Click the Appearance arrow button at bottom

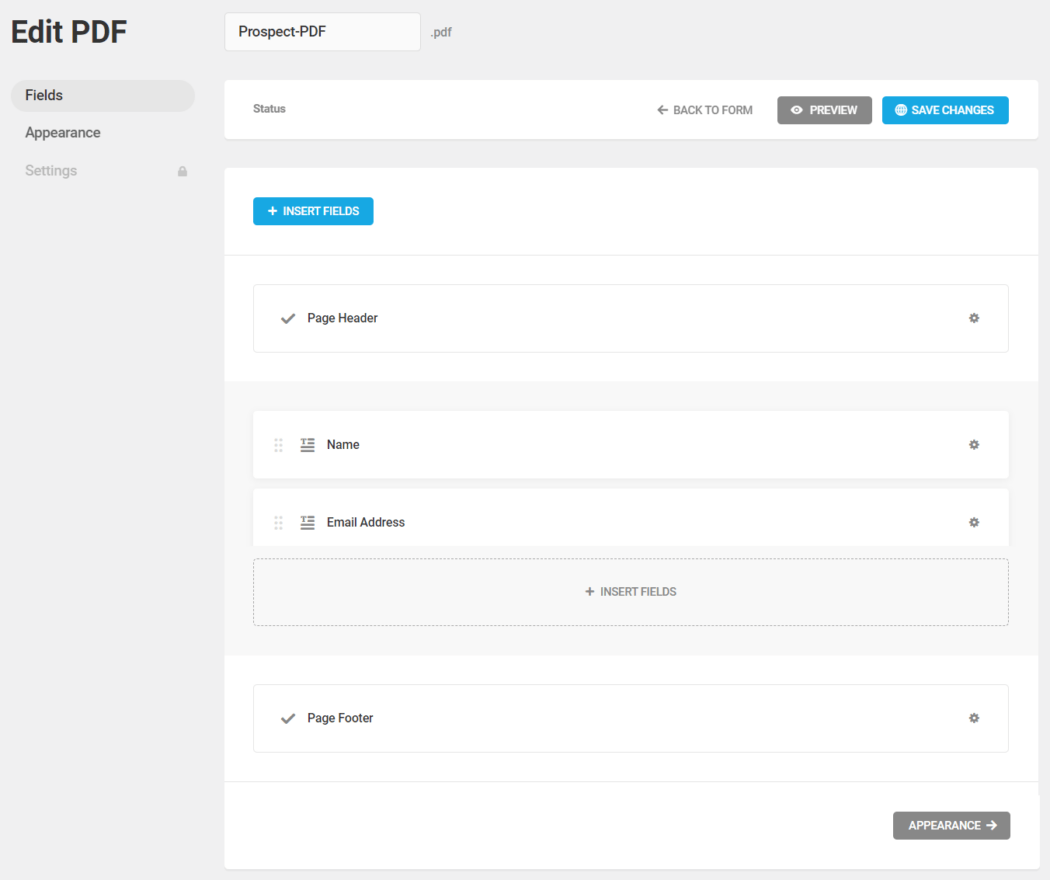tap(951, 825)
